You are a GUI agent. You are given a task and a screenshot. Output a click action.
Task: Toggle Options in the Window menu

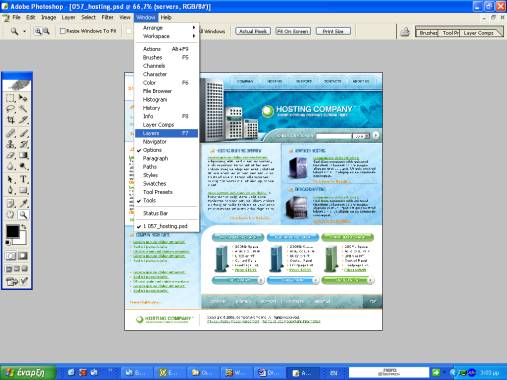[x=166, y=150]
